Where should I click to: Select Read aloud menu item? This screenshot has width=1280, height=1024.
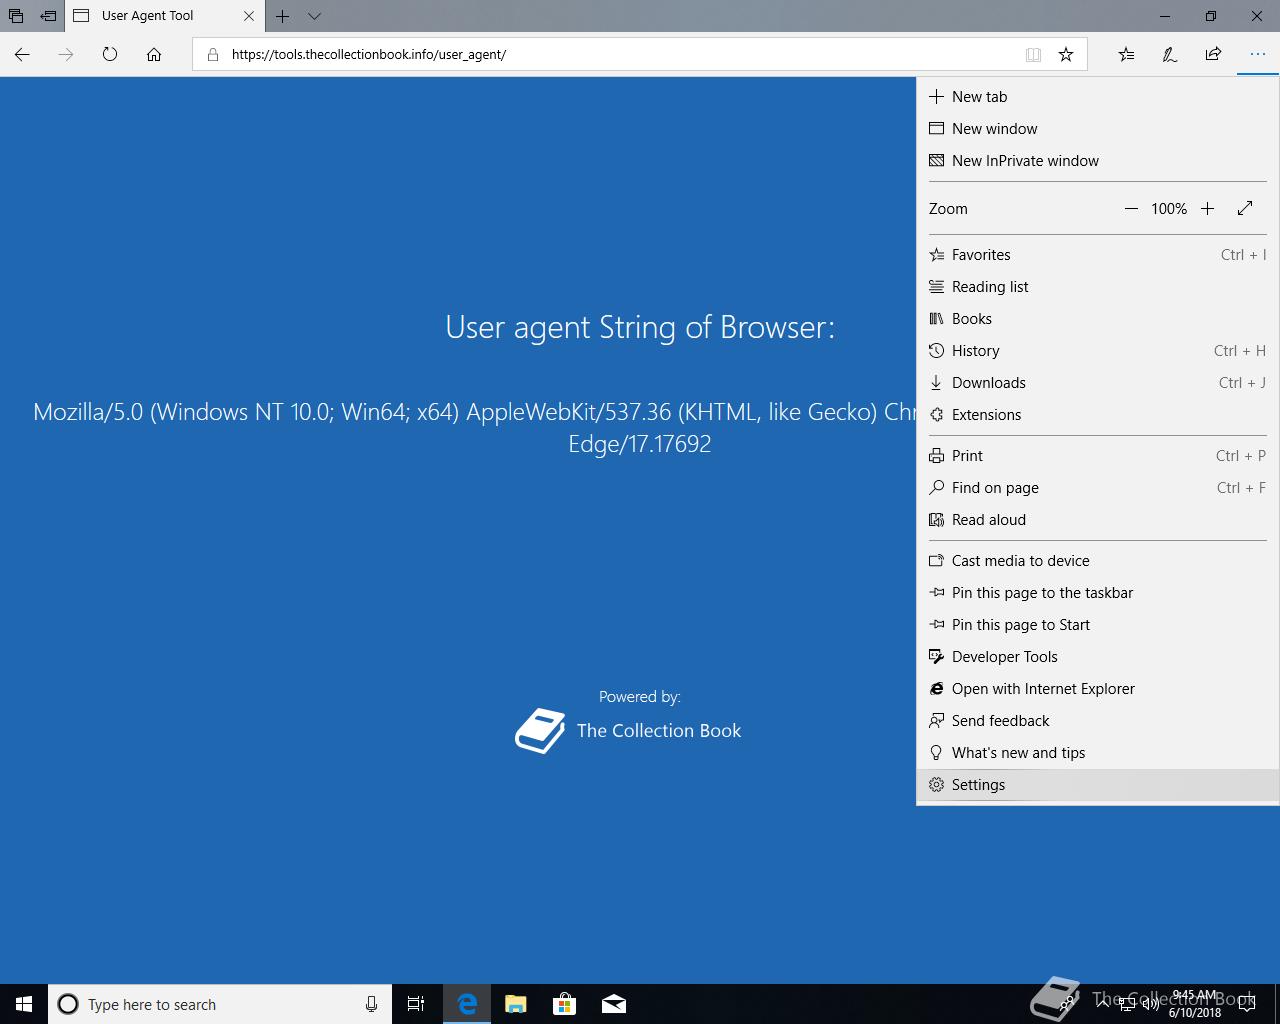(1098, 520)
